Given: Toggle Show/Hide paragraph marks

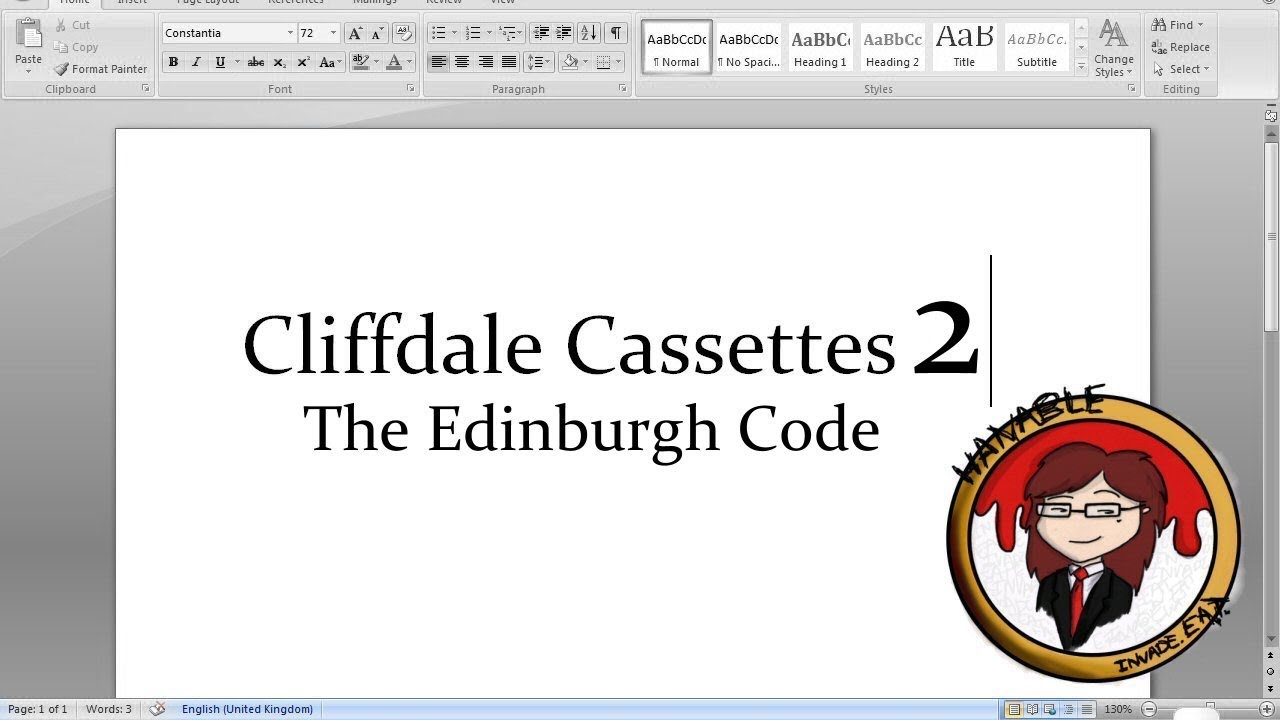Looking at the screenshot, I should pyautogui.click(x=616, y=33).
